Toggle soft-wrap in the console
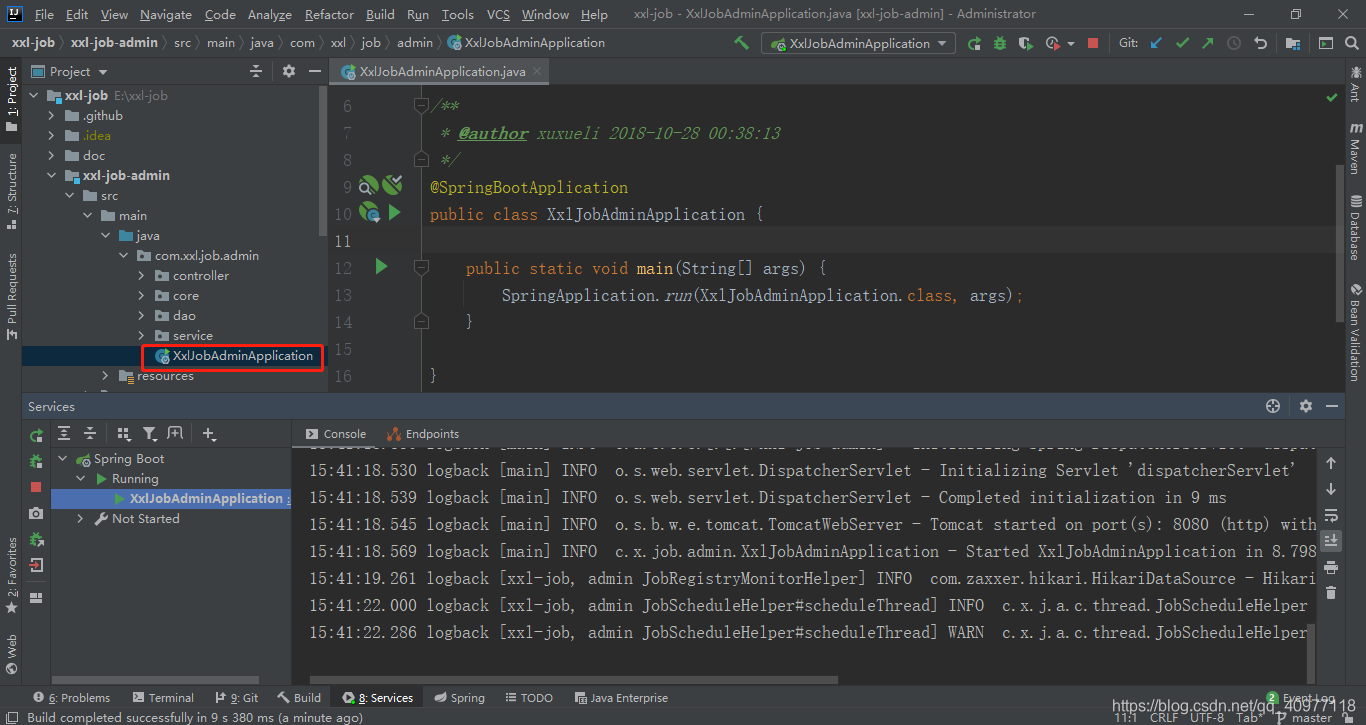Viewport: 1366px width, 725px height. pos(1331,515)
